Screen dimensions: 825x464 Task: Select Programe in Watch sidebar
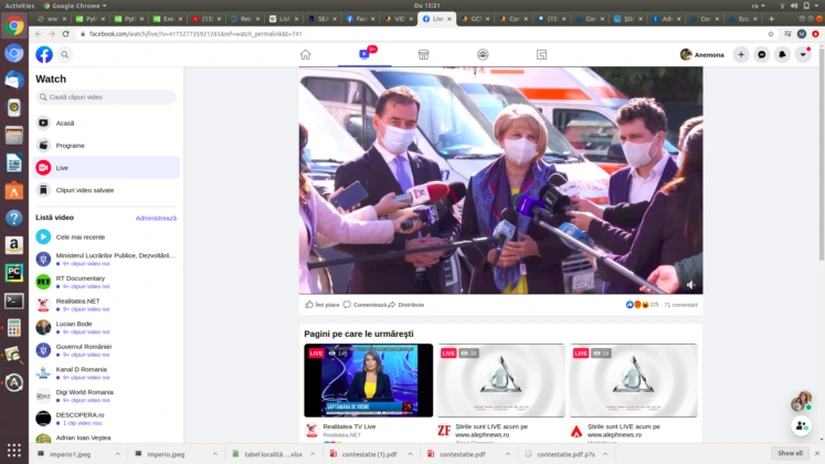[70, 146]
